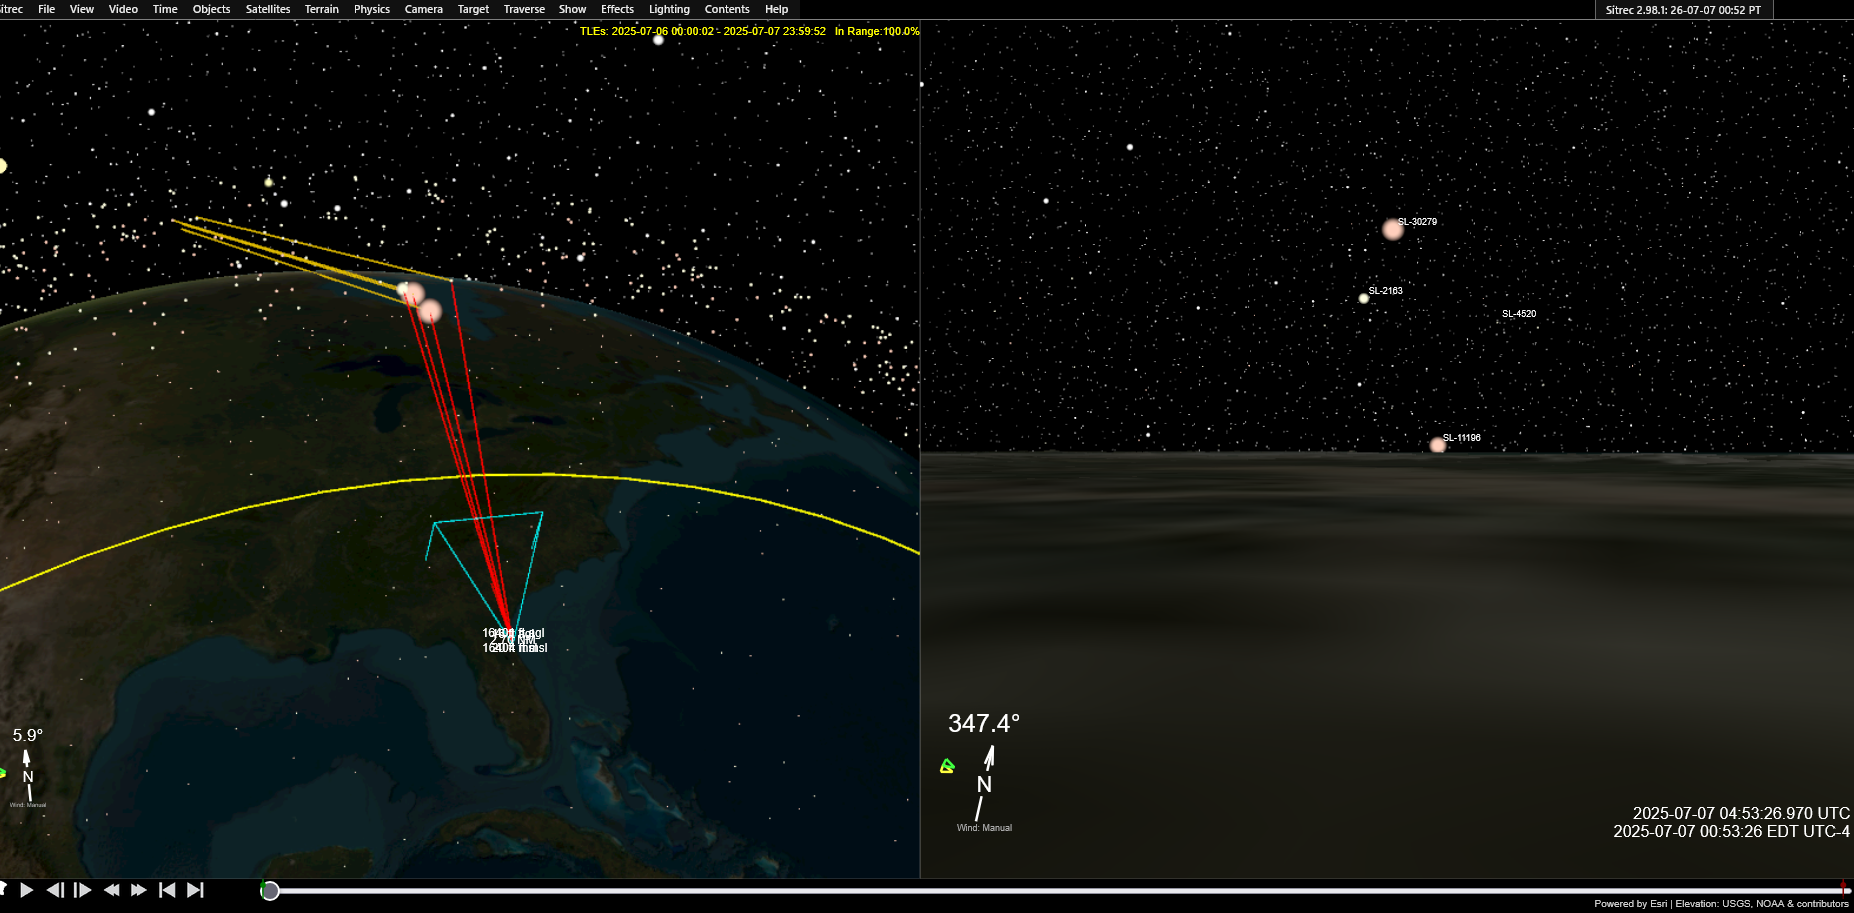Viewport: 1854px width, 913px height.
Task: Open the Effects menu
Action: point(617,9)
